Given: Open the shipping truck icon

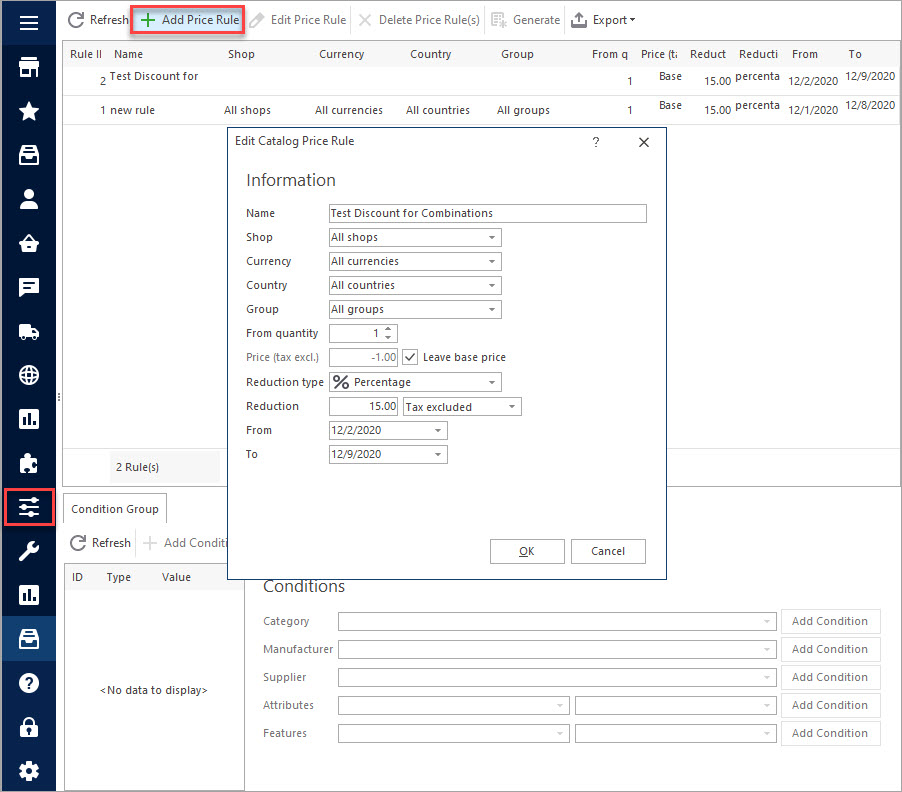Looking at the screenshot, I should tap(29, 331).
